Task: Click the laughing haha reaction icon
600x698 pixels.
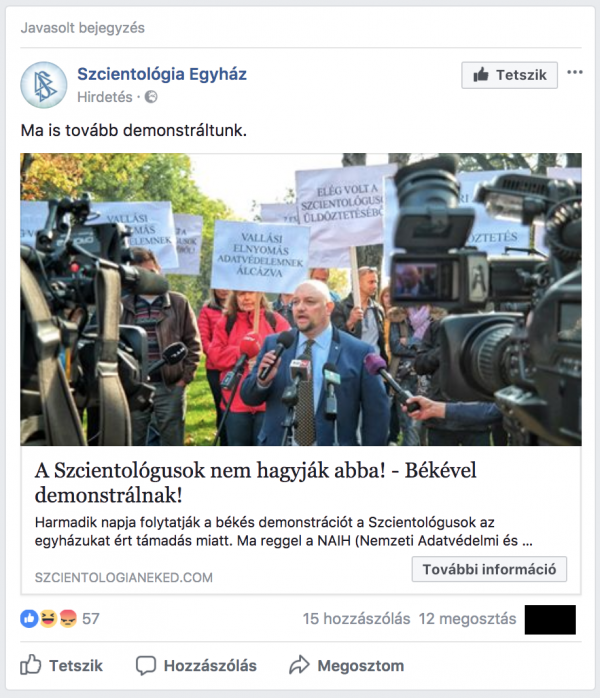Action: pyautogui.click(x=48, y=618)
